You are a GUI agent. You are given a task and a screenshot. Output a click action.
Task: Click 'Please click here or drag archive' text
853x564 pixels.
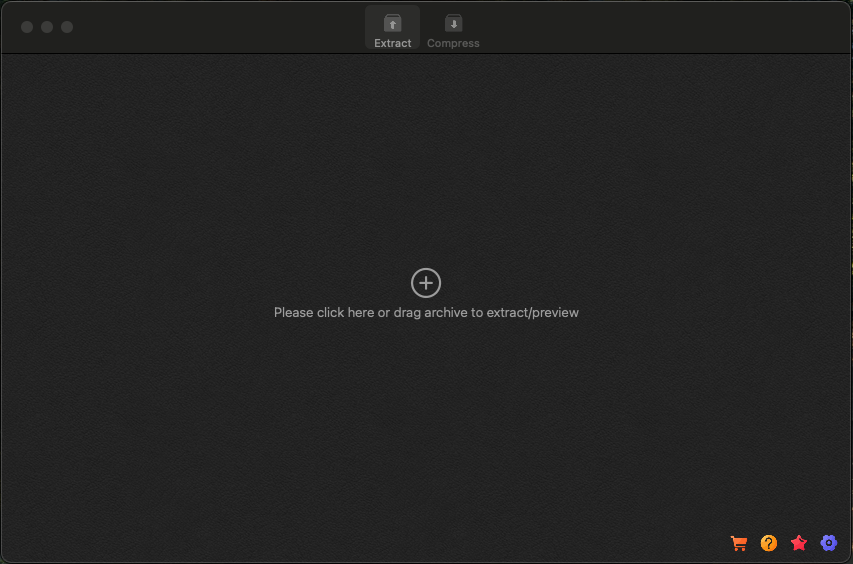(426, 313)
